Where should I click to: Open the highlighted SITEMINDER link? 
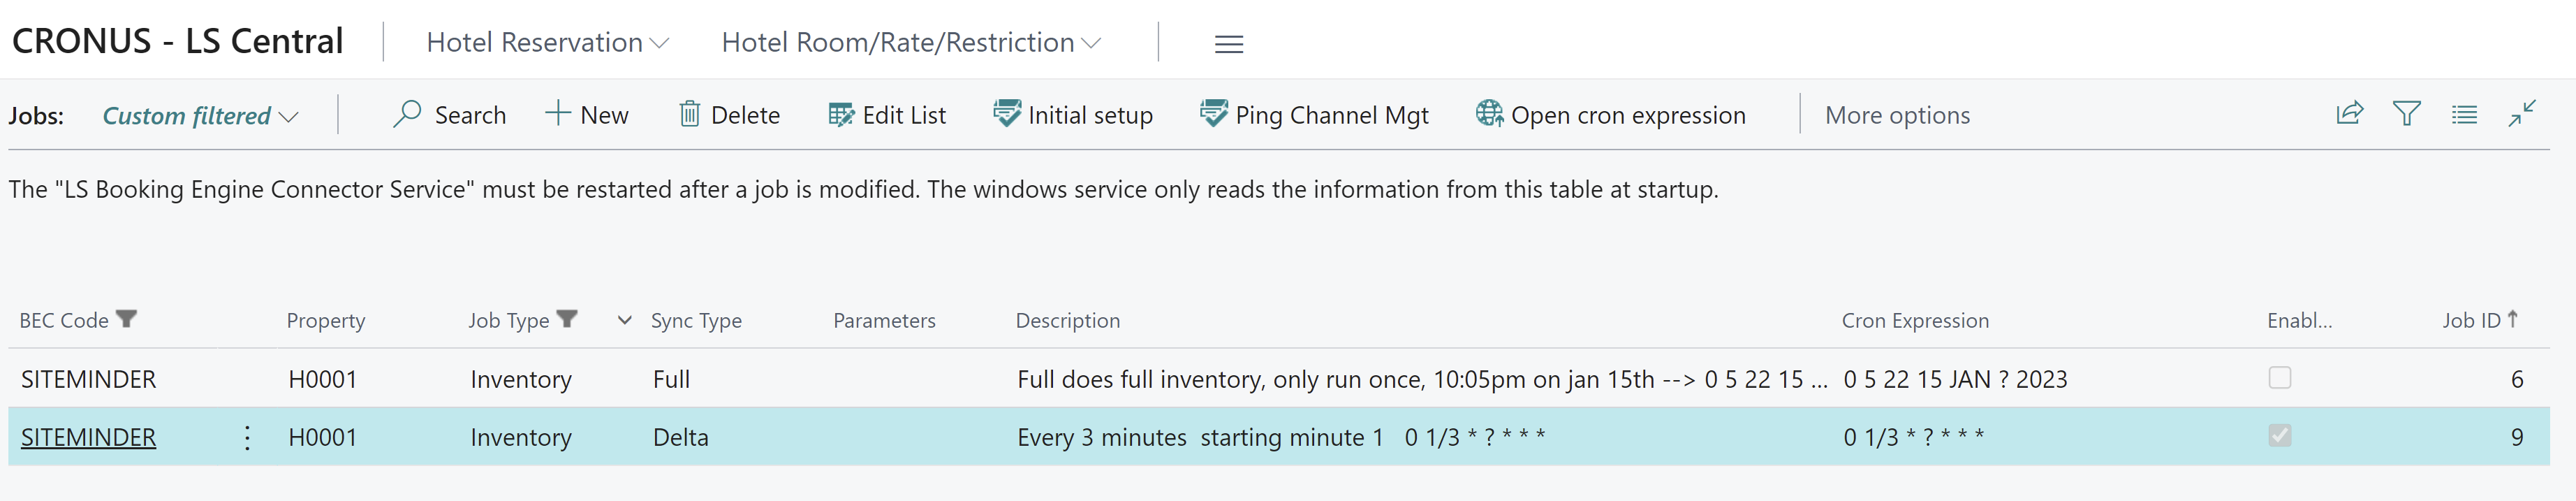88,437
